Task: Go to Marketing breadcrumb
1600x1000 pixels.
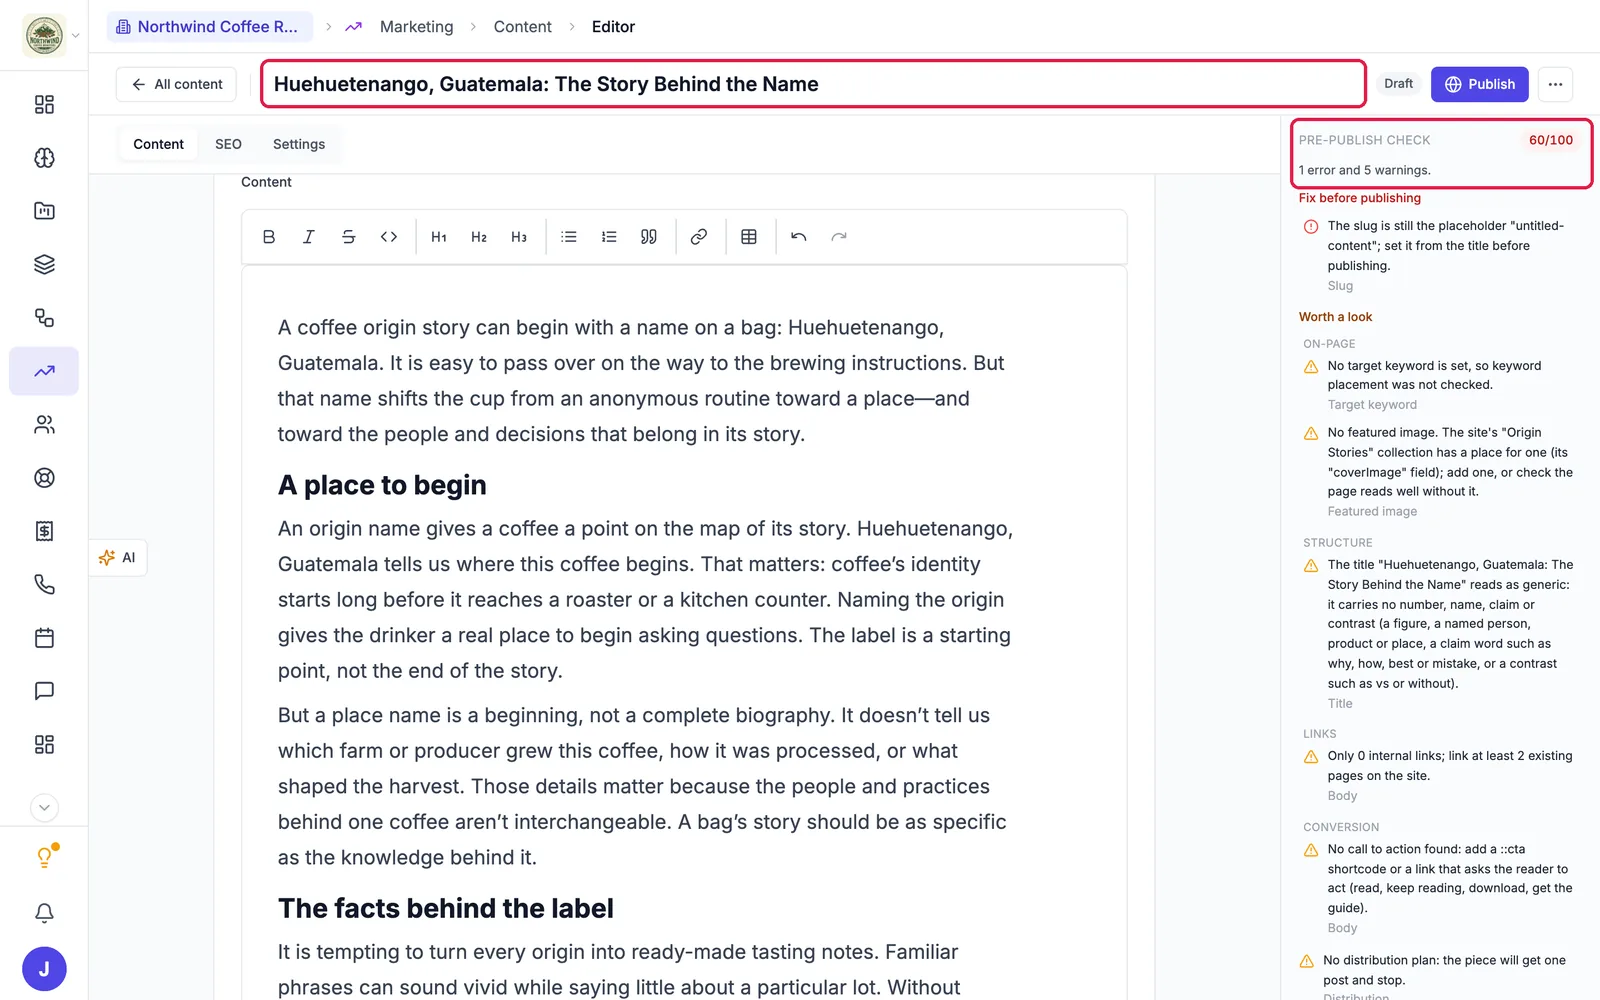Action: [416, 27]
